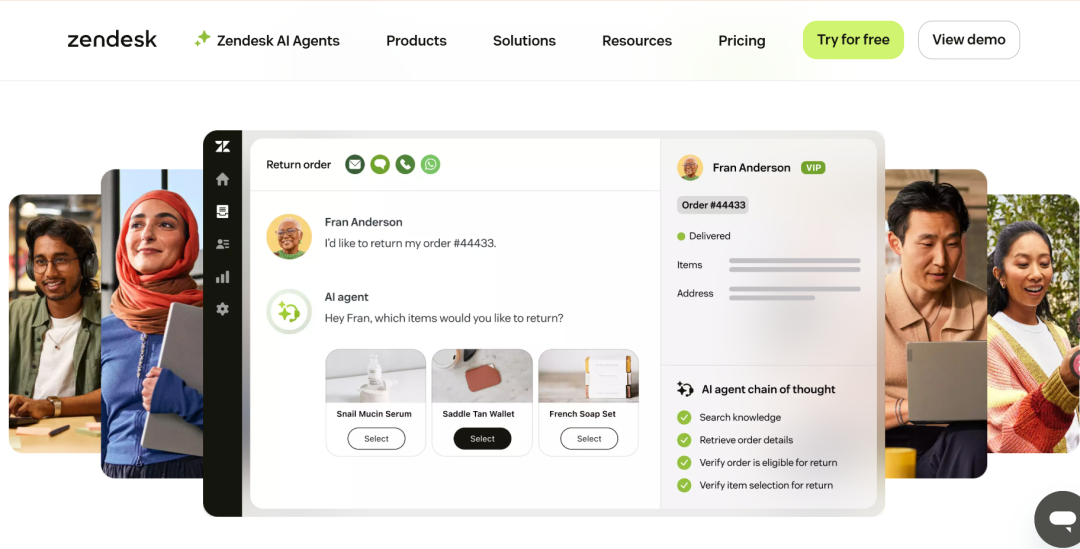Viewport: 1080px width, 549px height.
Task: Click the phone call channel icon
Action: 405,165
